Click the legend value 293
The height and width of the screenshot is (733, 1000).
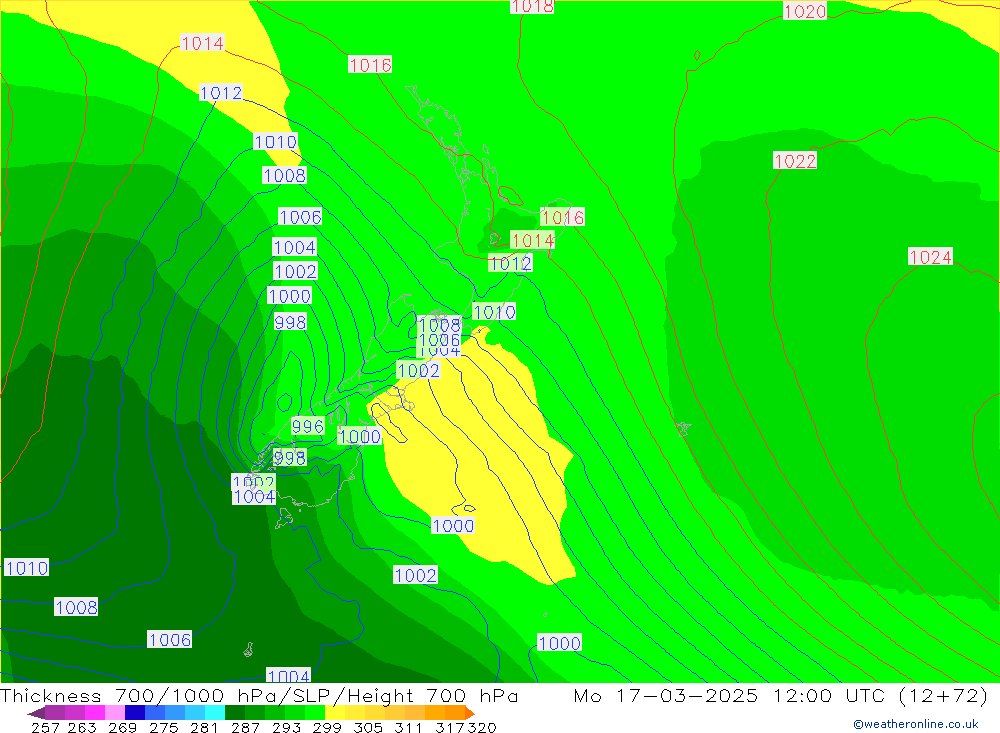(286, 727)
